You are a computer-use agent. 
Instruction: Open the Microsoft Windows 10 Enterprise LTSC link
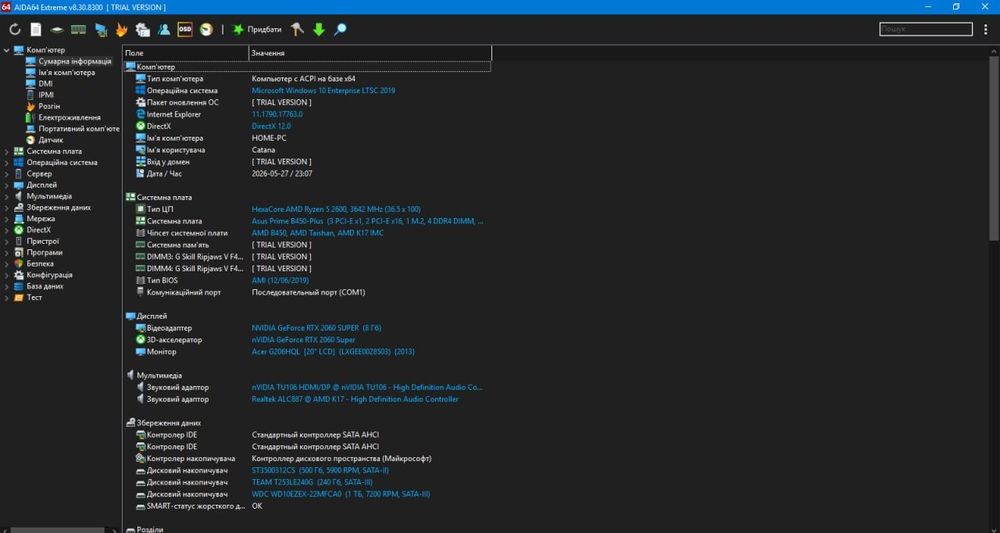pyautogui.click(x=323, y=91)
